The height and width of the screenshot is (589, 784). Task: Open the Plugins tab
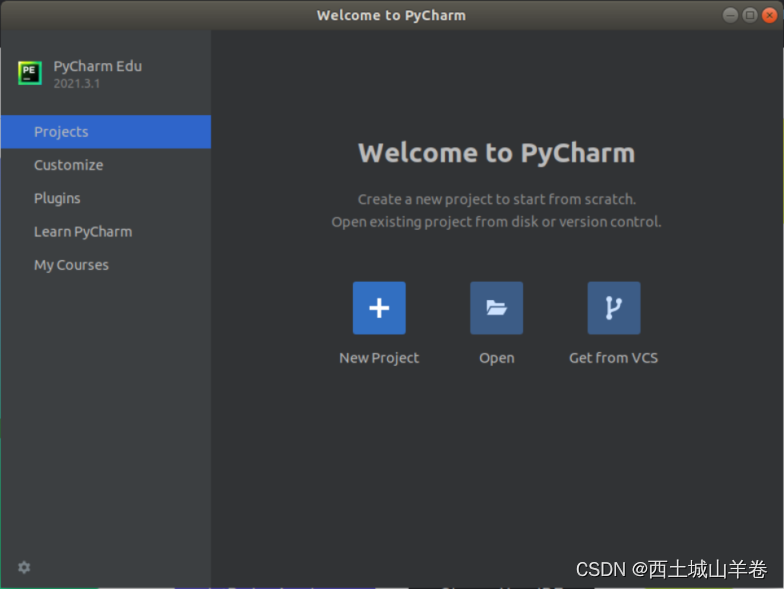coord(106,198)
